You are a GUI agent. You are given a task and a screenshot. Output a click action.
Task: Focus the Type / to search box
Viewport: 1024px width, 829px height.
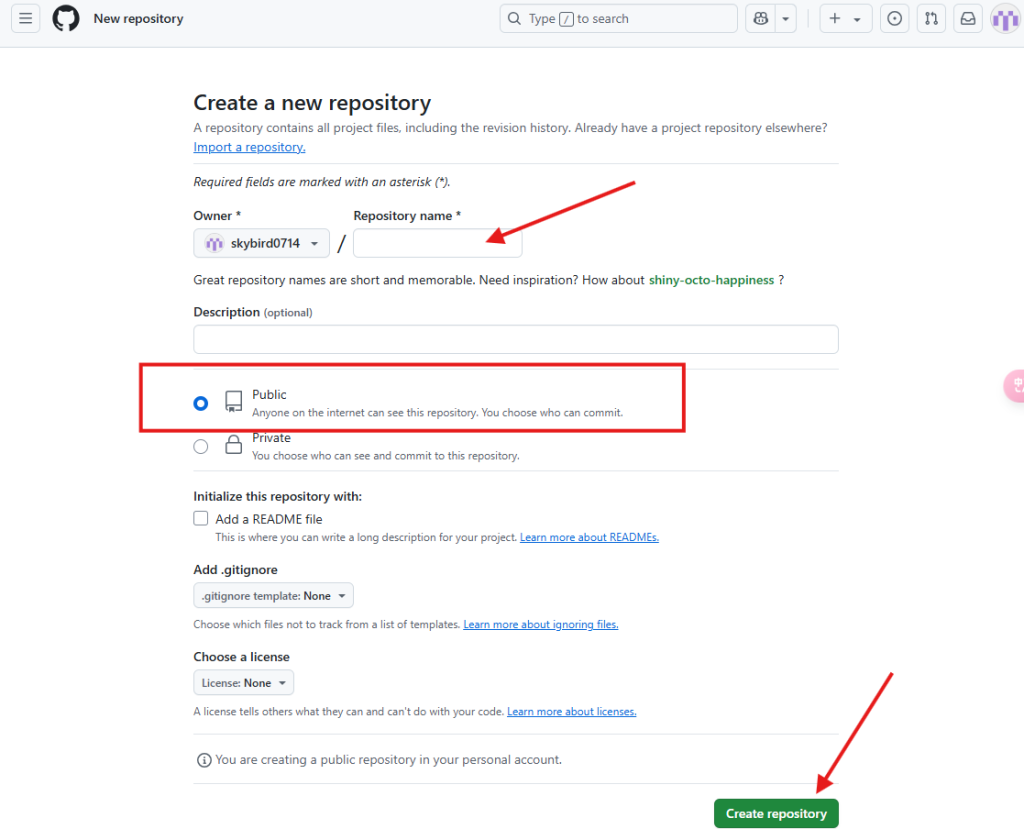[x=618, y=19]
